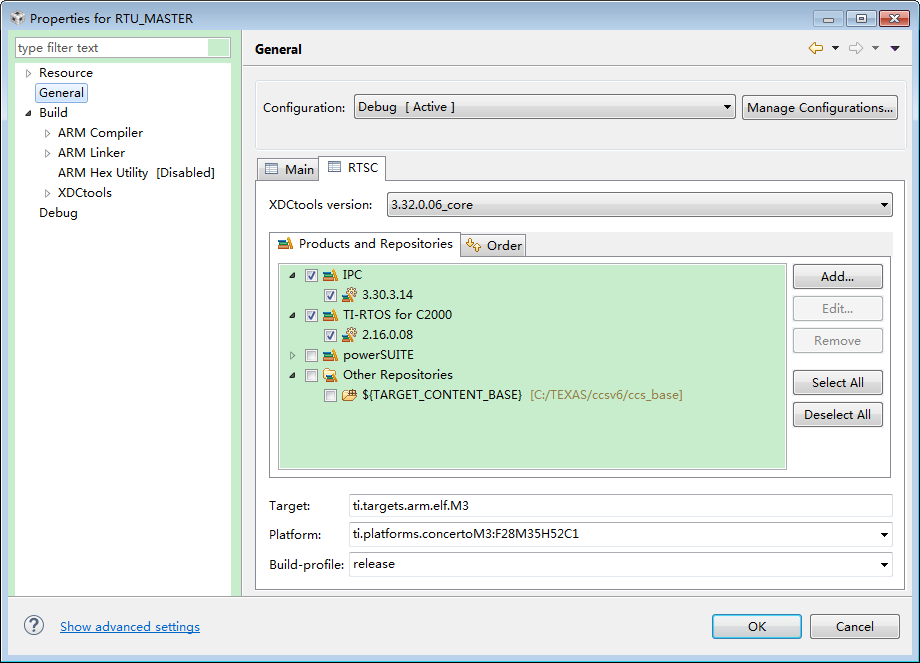The image size is (920, 663).
Task: Switch to the Order tab
Action: click(x=493, y=245)
